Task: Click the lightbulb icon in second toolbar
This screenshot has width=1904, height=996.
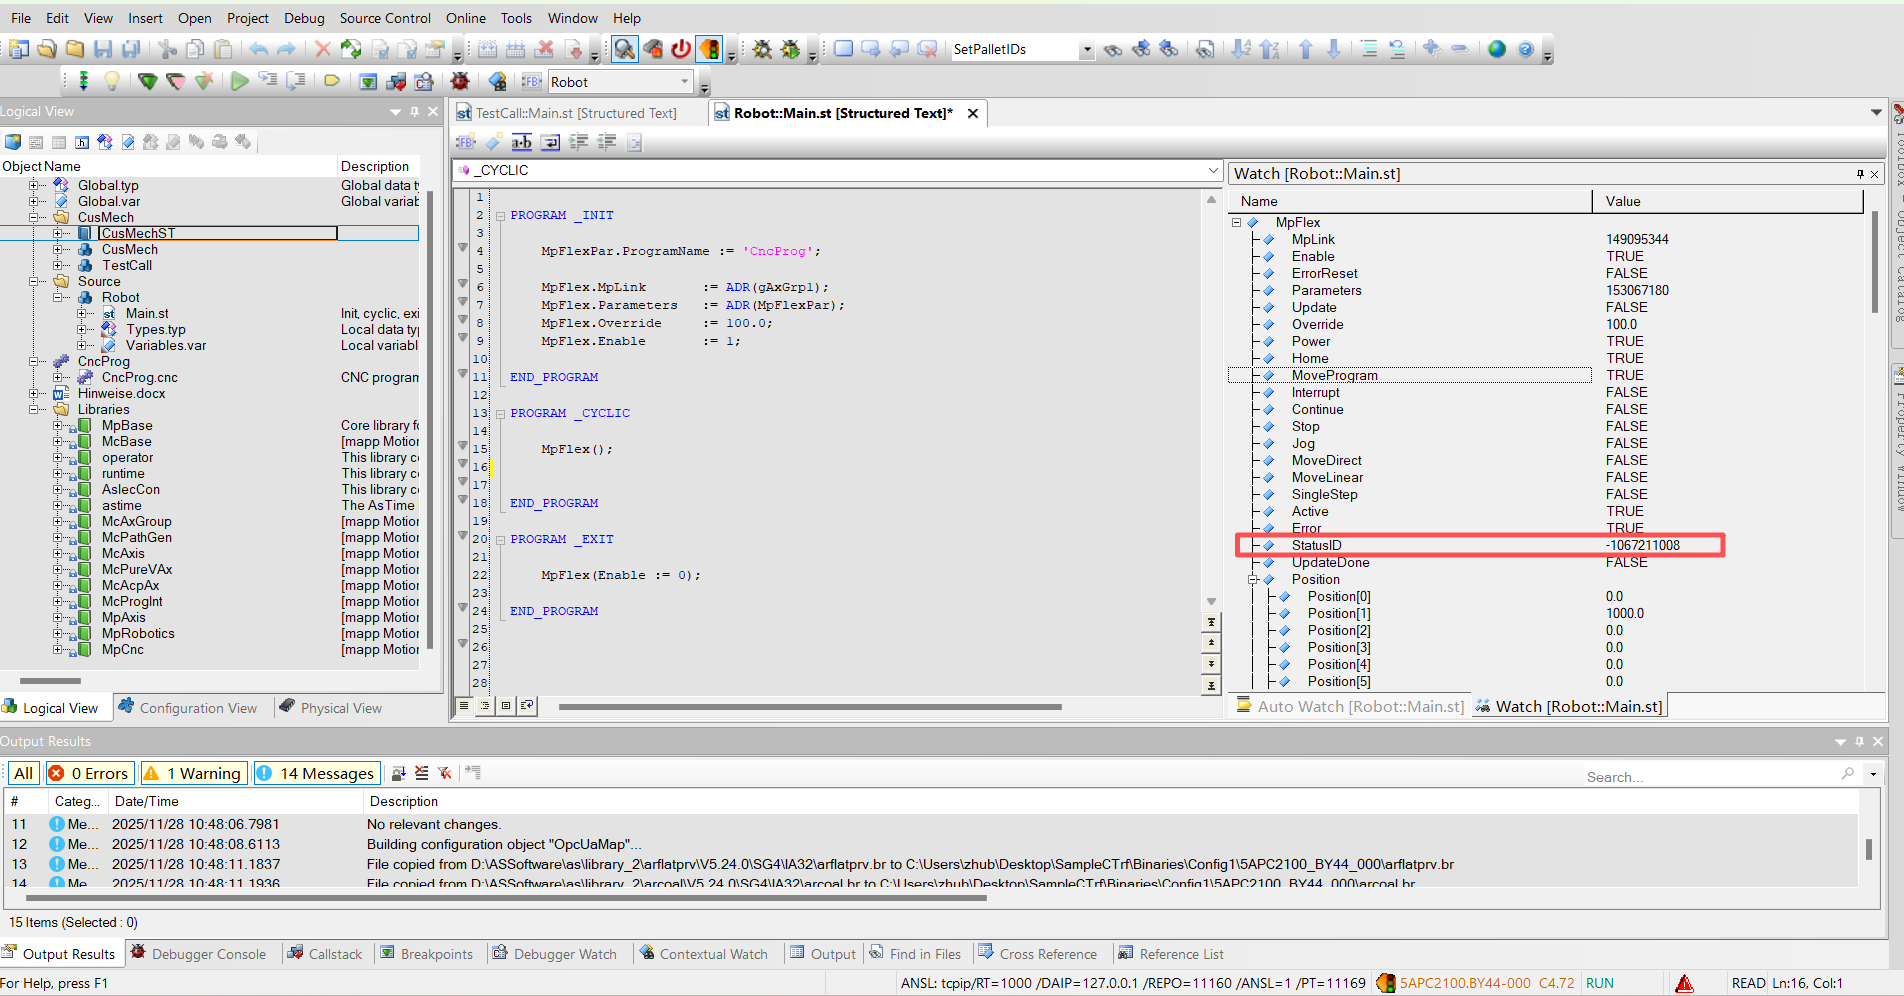Action: pyautogui.click(x=112, y=82)
